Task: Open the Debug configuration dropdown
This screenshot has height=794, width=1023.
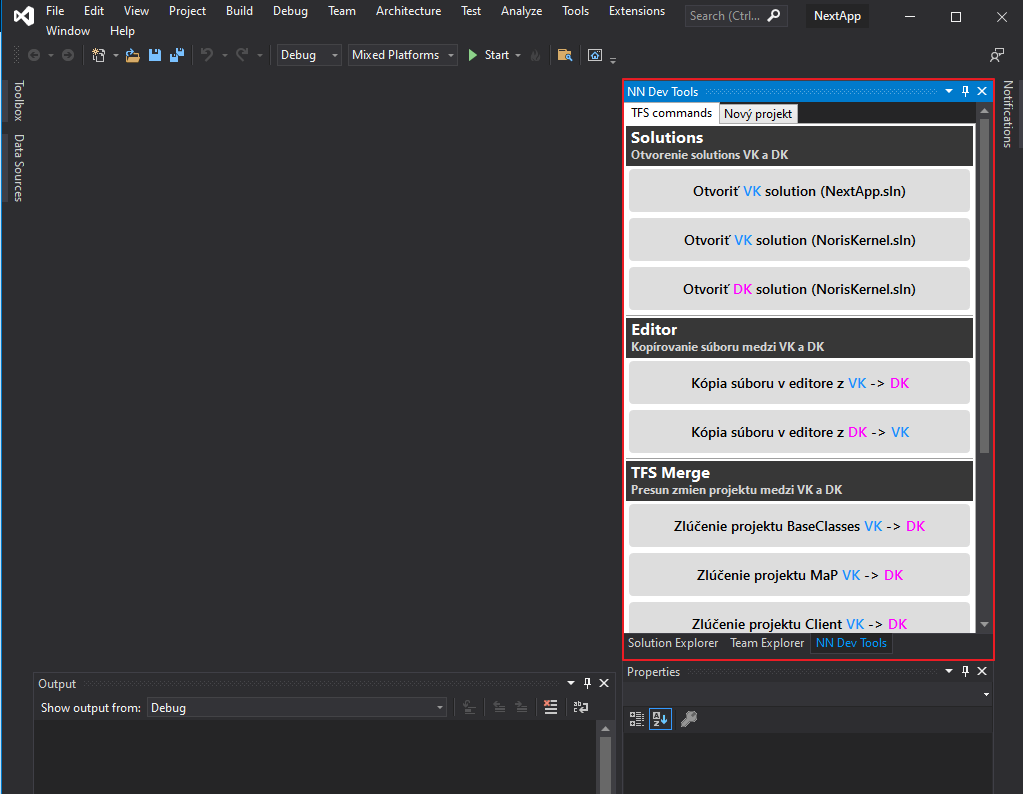Action: click(309, 55)
